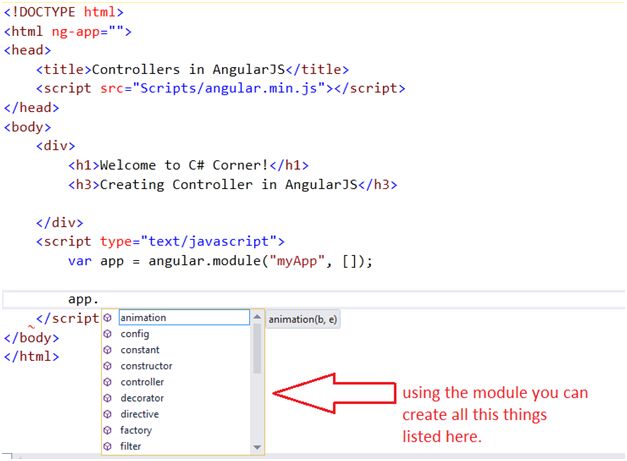627x461 pixels.
Task: Click the closing </head> tag
Action: [32, 108]
